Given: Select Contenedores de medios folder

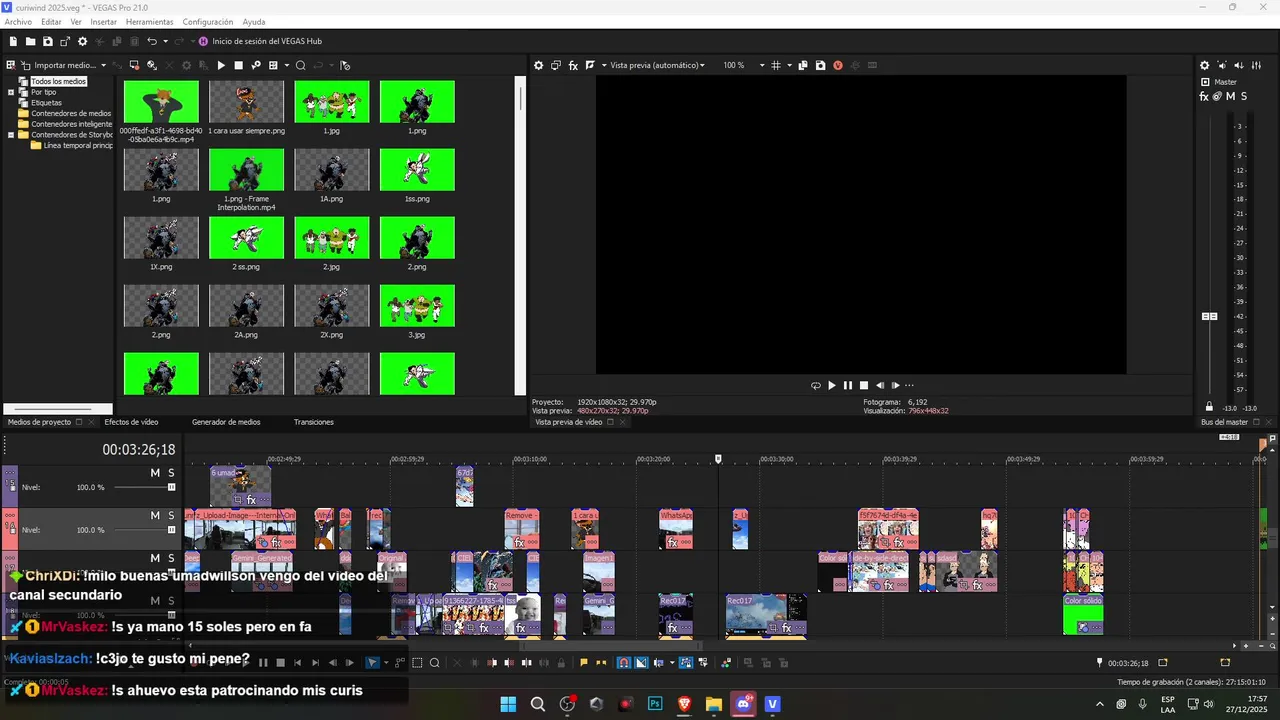Looking at the screenshot, I should click(x=71, y=113).
